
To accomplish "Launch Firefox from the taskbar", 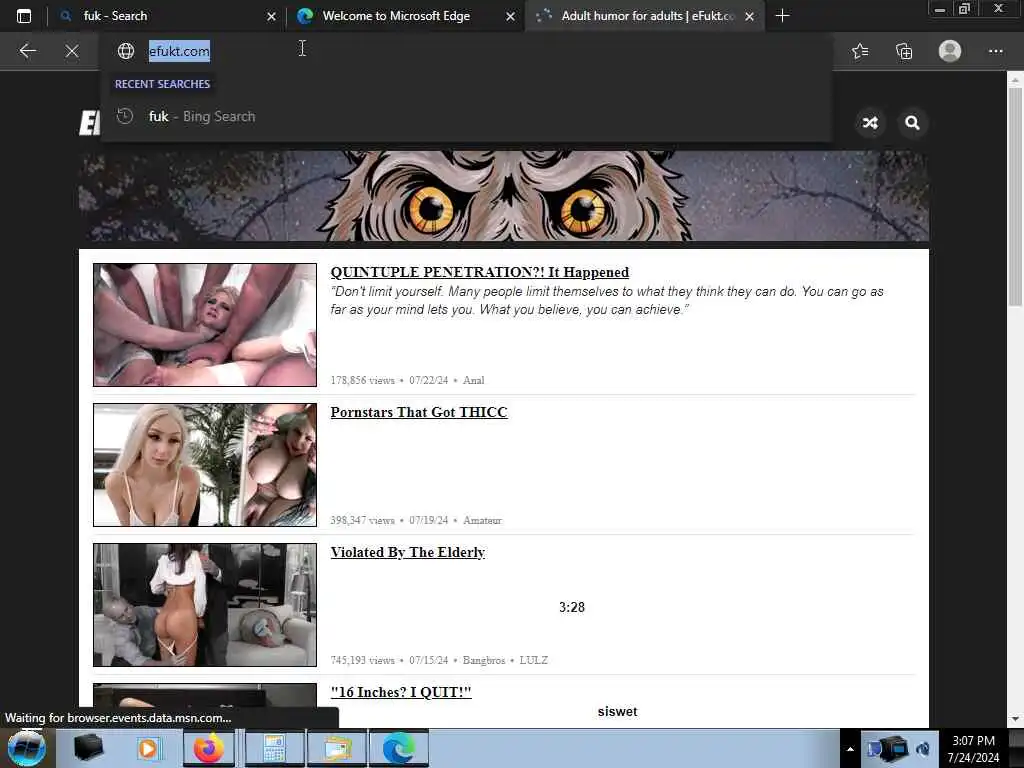I will [x=208, y=748].
